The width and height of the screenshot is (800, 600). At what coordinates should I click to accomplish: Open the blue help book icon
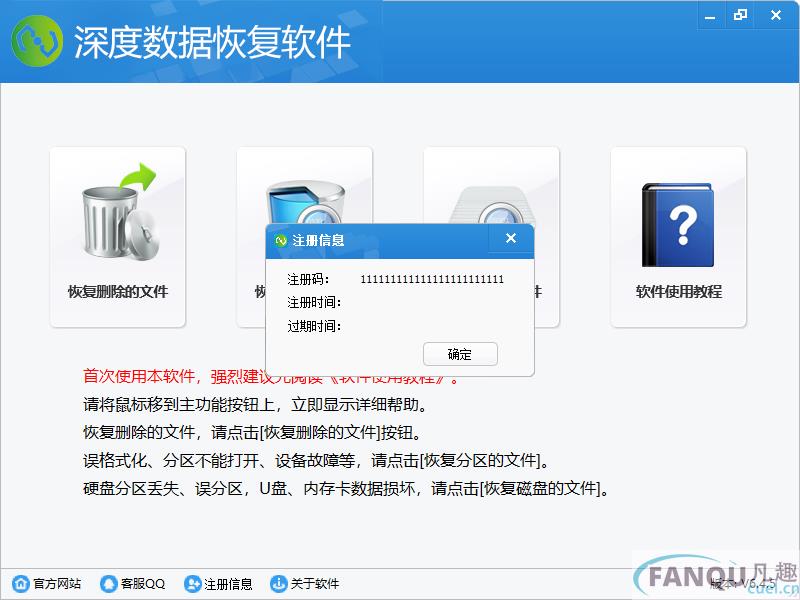[x=678, y=224]
